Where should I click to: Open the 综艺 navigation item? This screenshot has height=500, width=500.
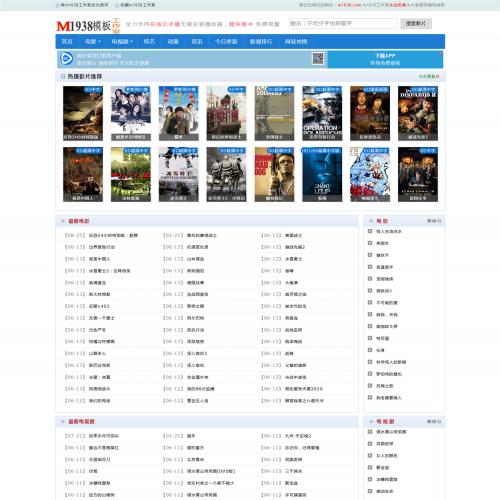tap(149, 42)
